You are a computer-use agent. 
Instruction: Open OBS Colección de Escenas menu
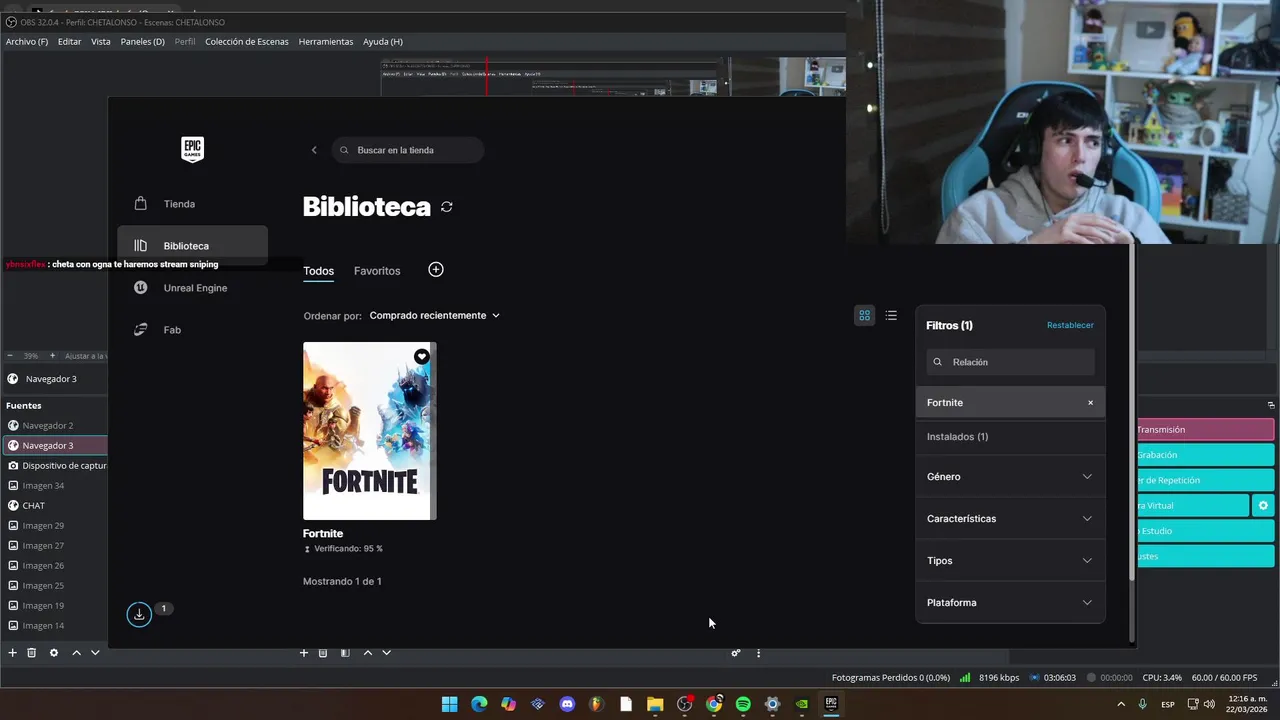[247, 42]
